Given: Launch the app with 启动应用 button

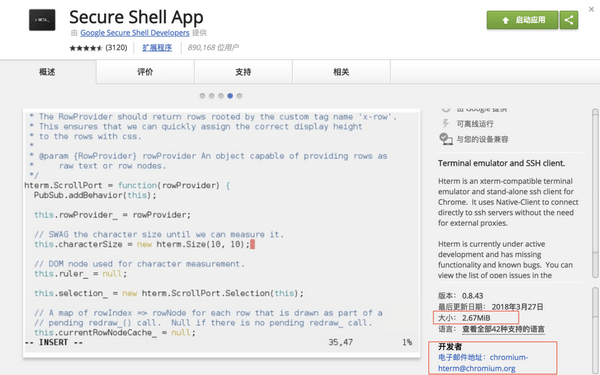Looking at the screenshot, I should pyautogui.click(x=522, y=20).
